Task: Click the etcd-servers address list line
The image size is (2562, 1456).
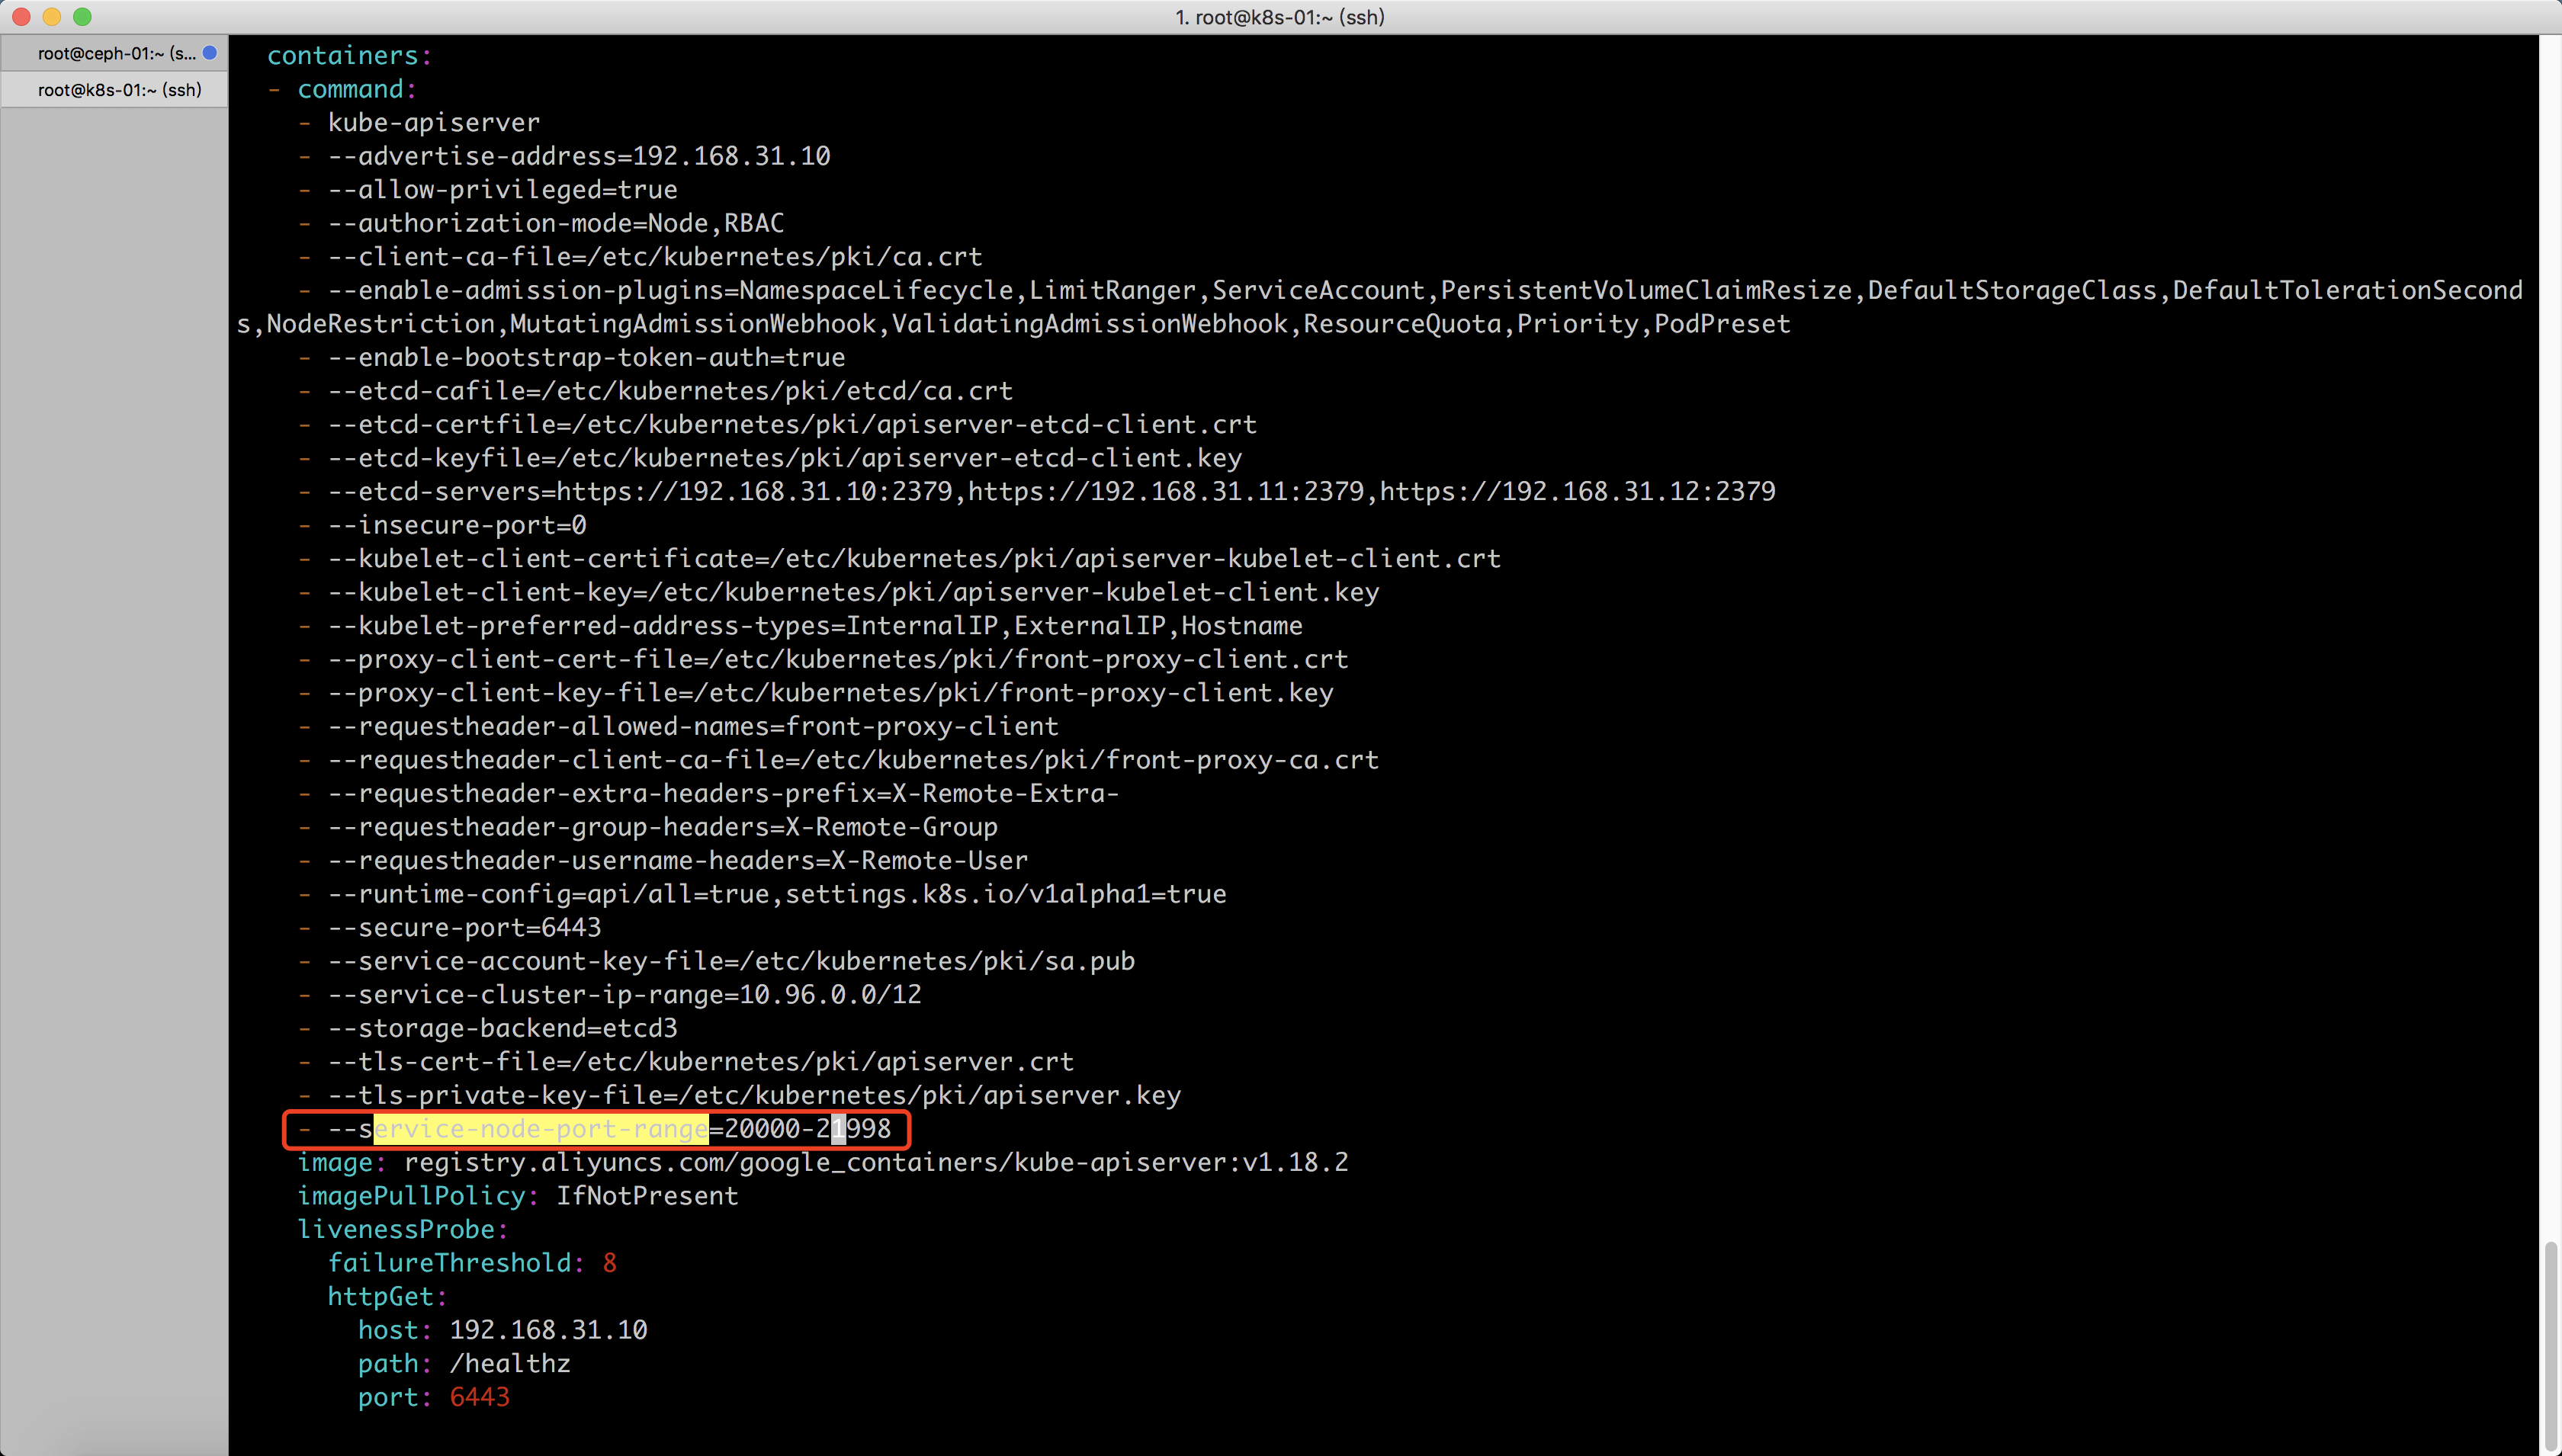Action: click(1050, 491)
